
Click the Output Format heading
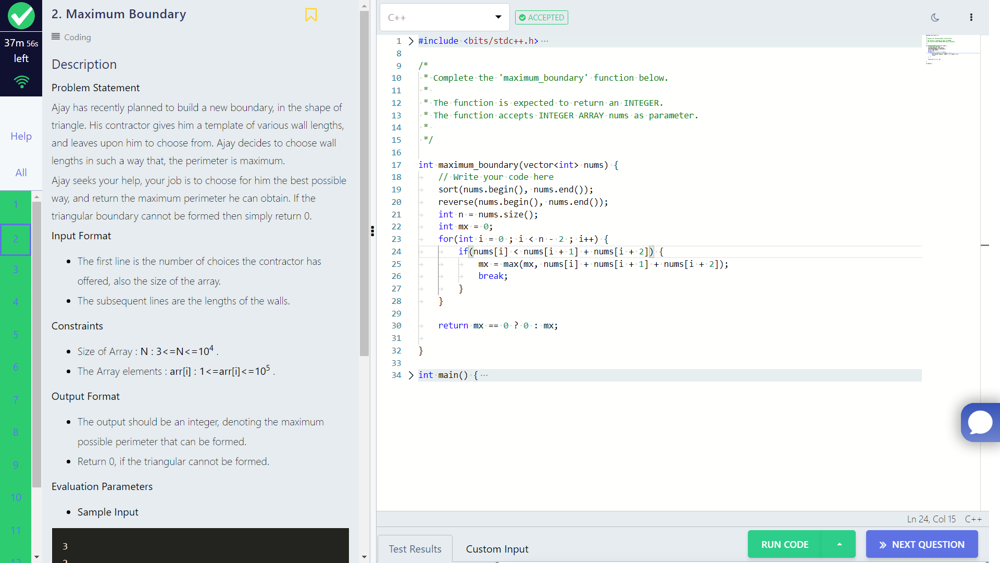pyautogui.click(x=85, y=397)
